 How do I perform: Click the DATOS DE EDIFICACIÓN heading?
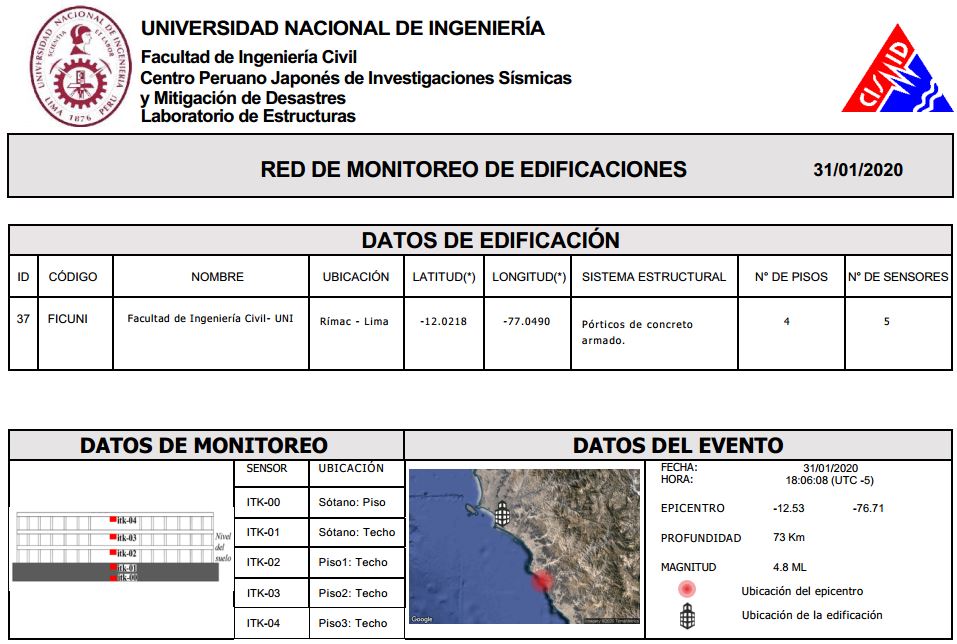490,240
